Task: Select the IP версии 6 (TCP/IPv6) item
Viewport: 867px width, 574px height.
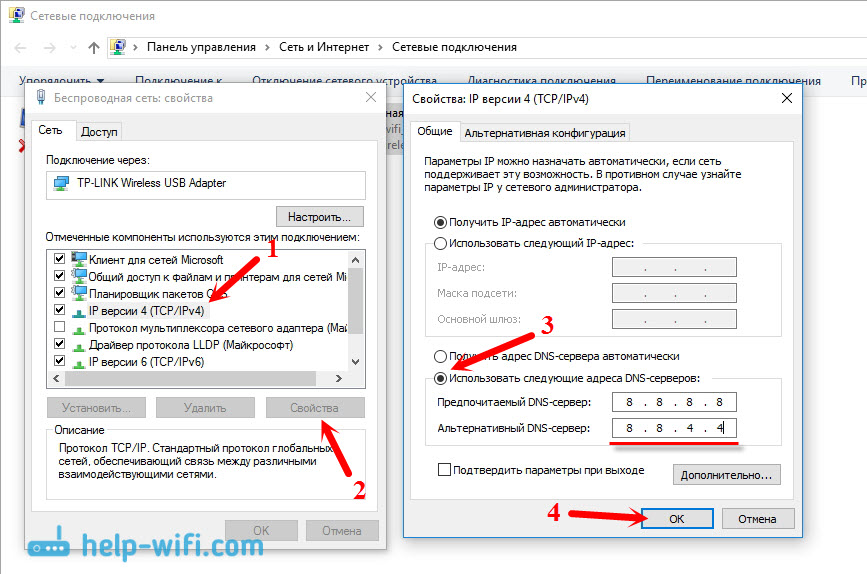Action: coord(147,362)
